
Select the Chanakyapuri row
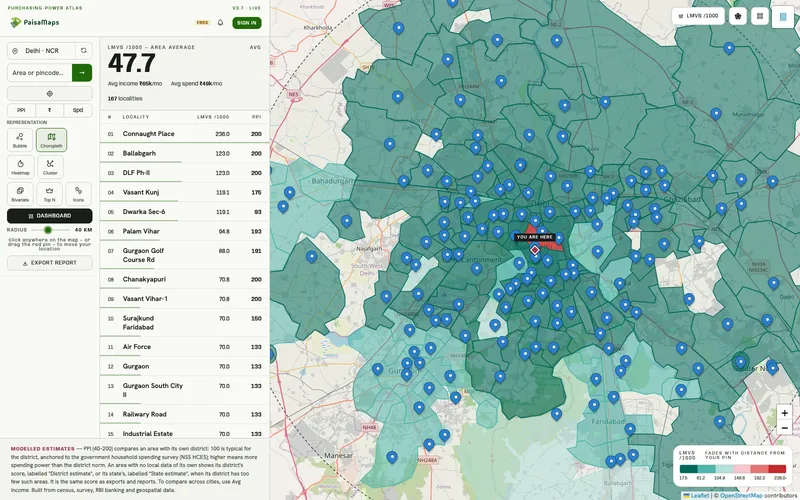pos(184,279)
